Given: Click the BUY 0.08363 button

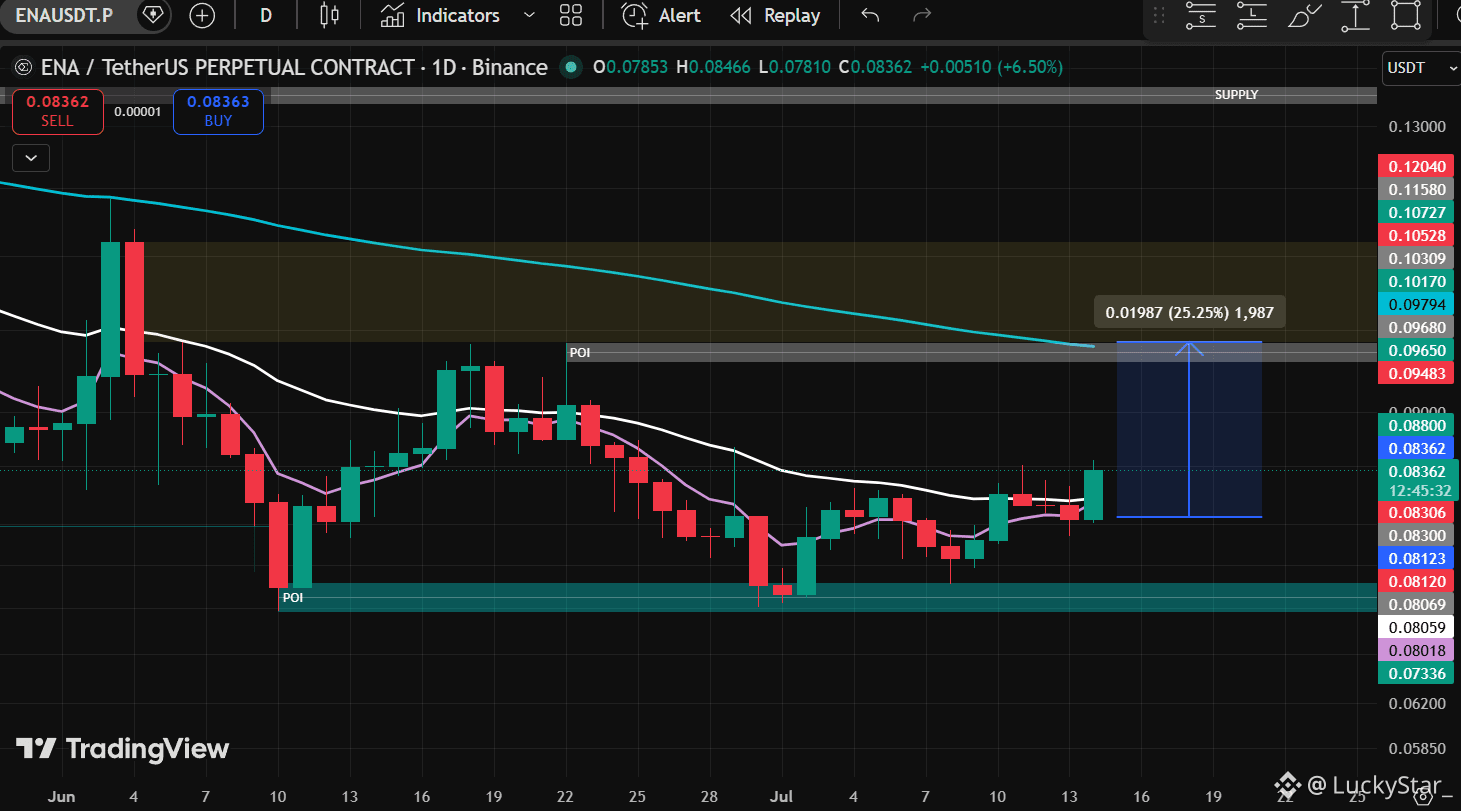Looking at the screenshot, I should point(218,111).
